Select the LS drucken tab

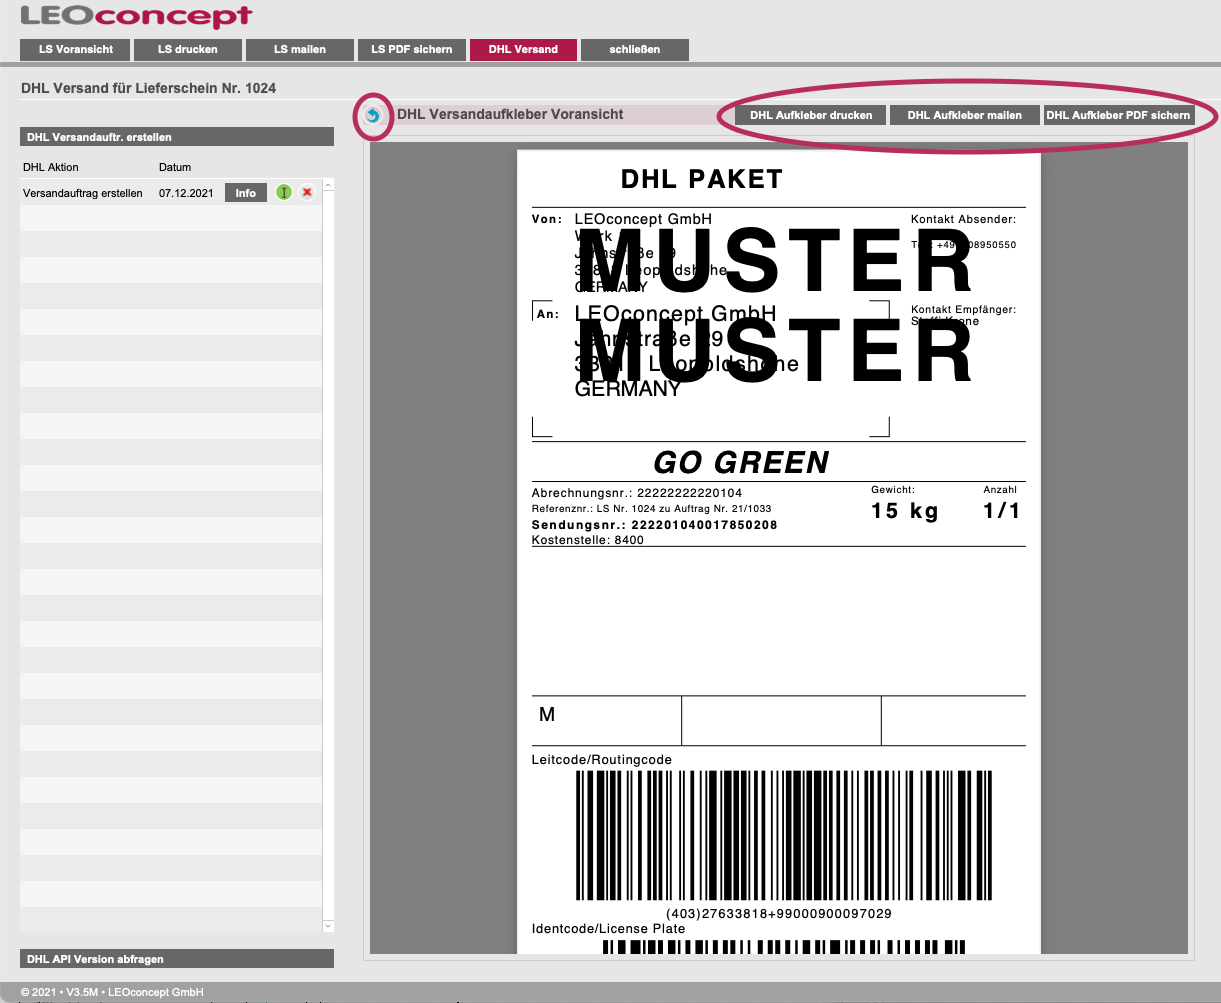187,49
